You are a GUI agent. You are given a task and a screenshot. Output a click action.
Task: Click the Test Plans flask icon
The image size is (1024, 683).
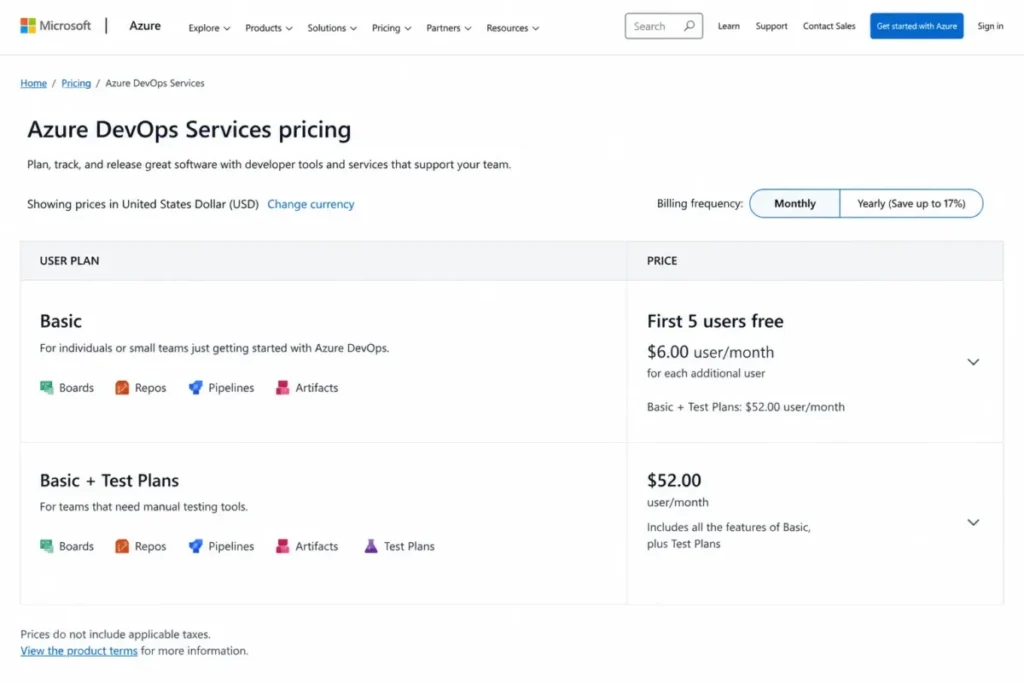371,546
